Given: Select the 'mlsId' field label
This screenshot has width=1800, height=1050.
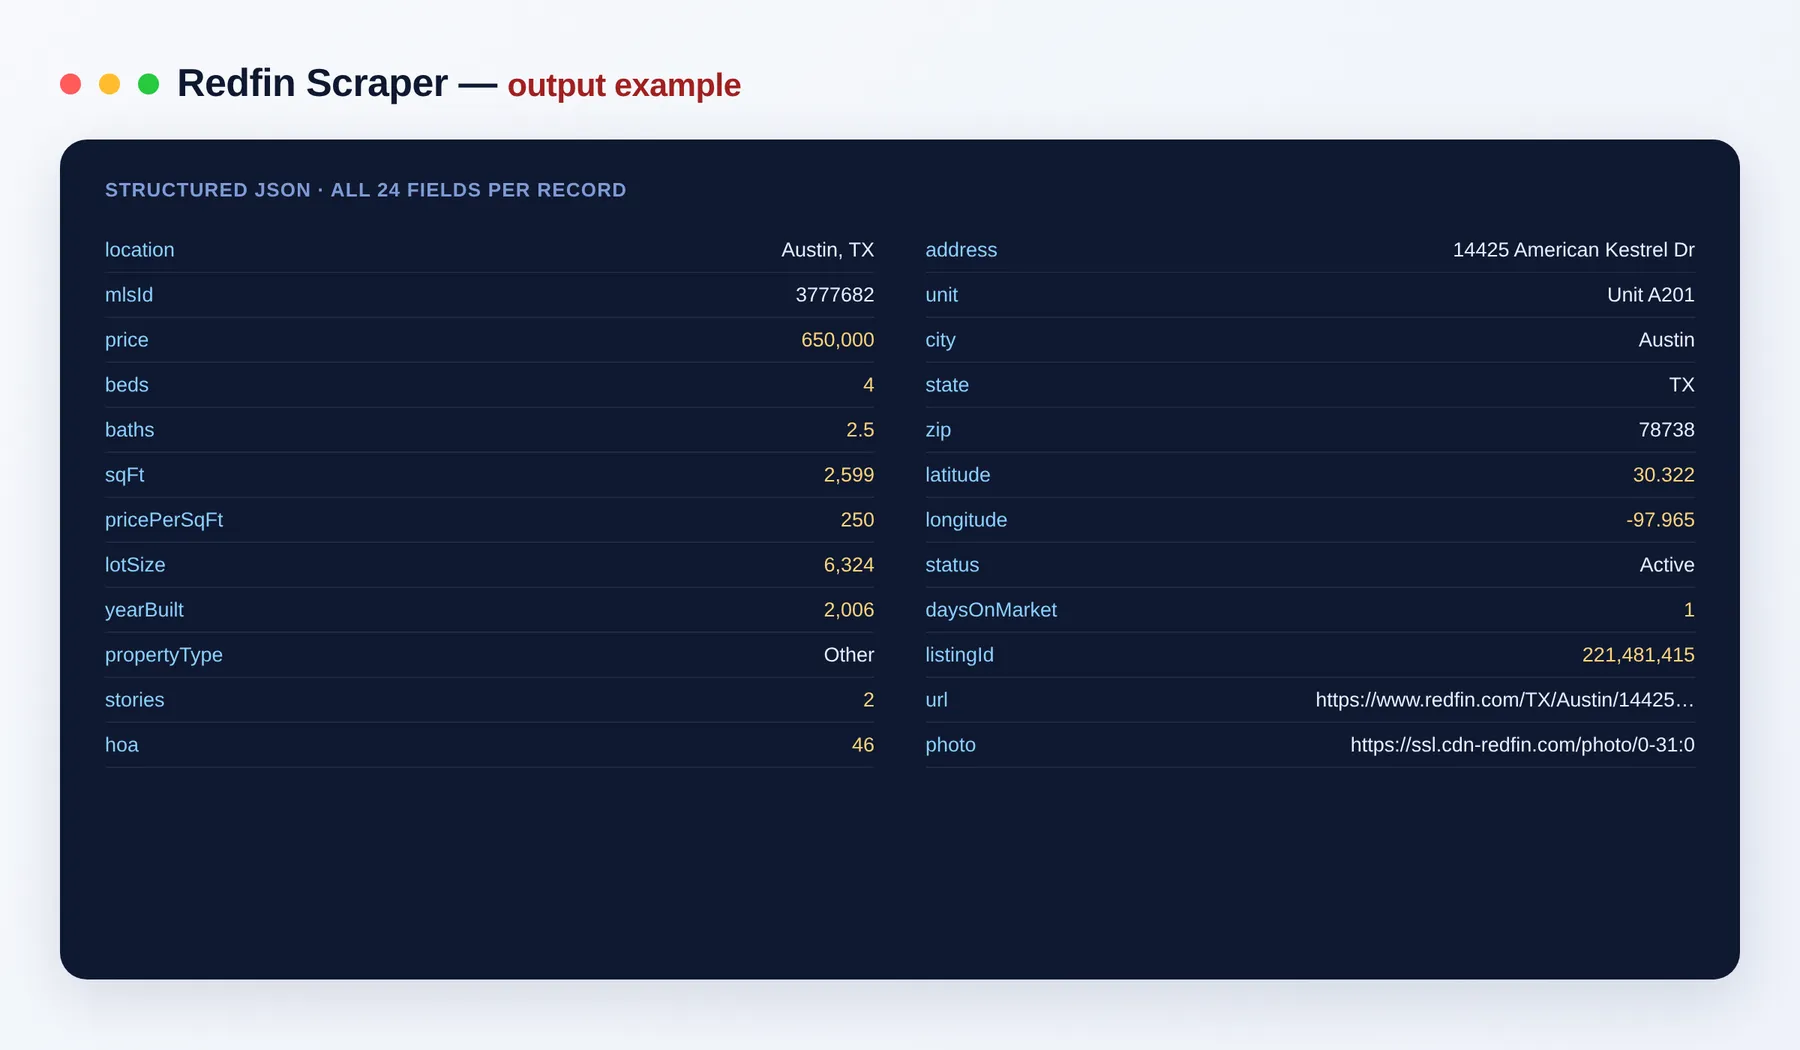Looking at the screenshot, I should coord(129,295).
